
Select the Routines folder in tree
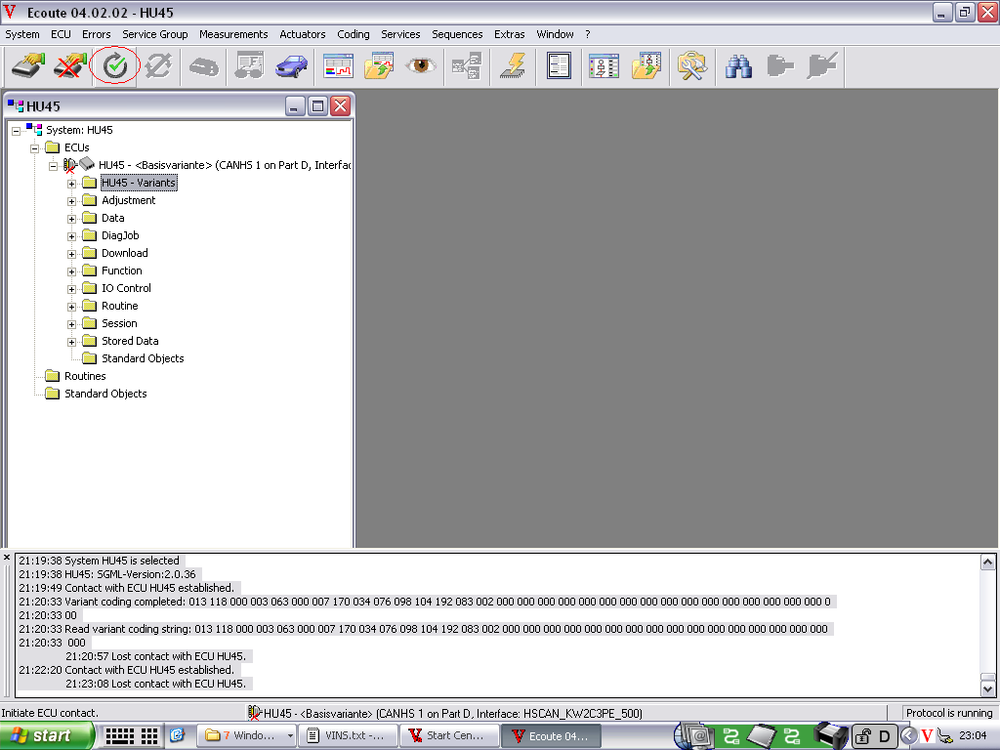coord(85,376)
